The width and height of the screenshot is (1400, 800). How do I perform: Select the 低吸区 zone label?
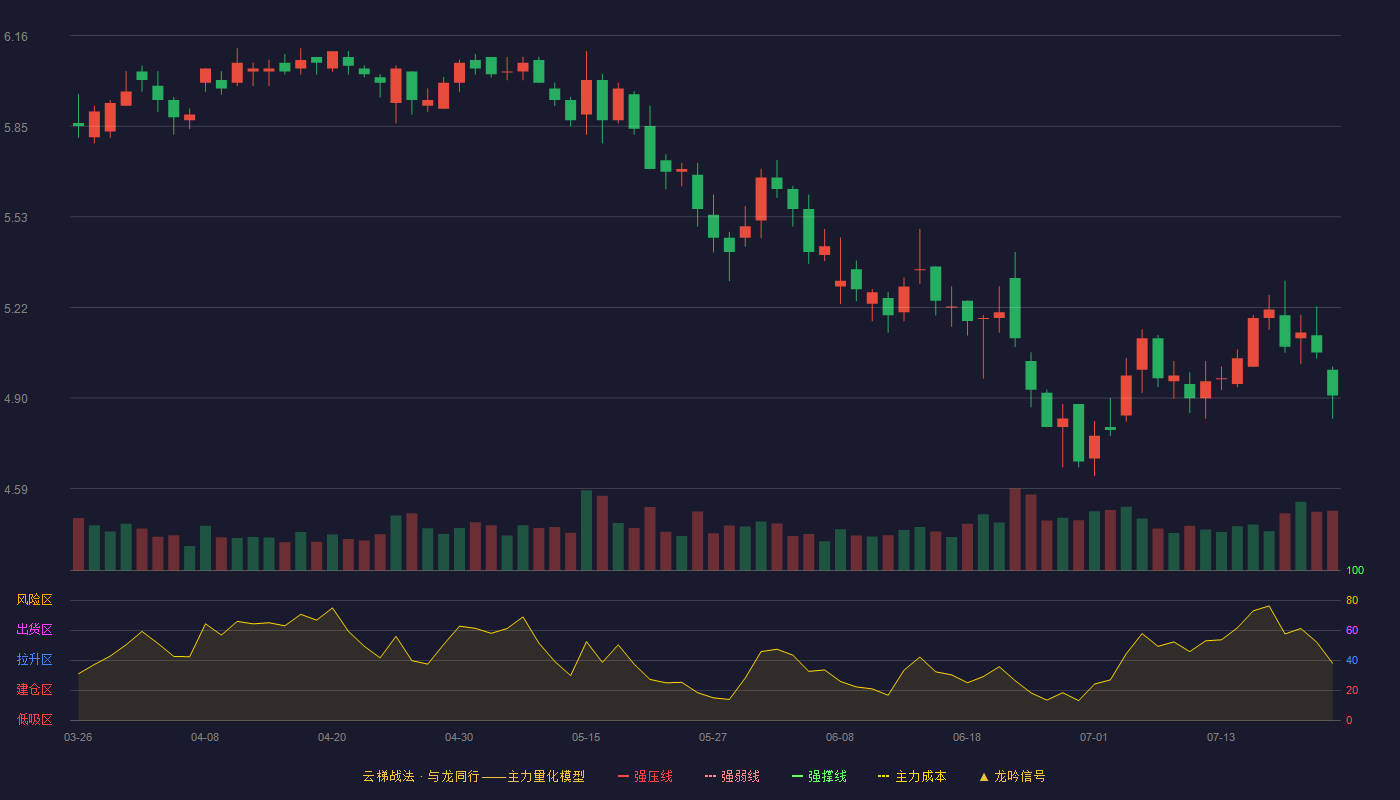[34, 719]
